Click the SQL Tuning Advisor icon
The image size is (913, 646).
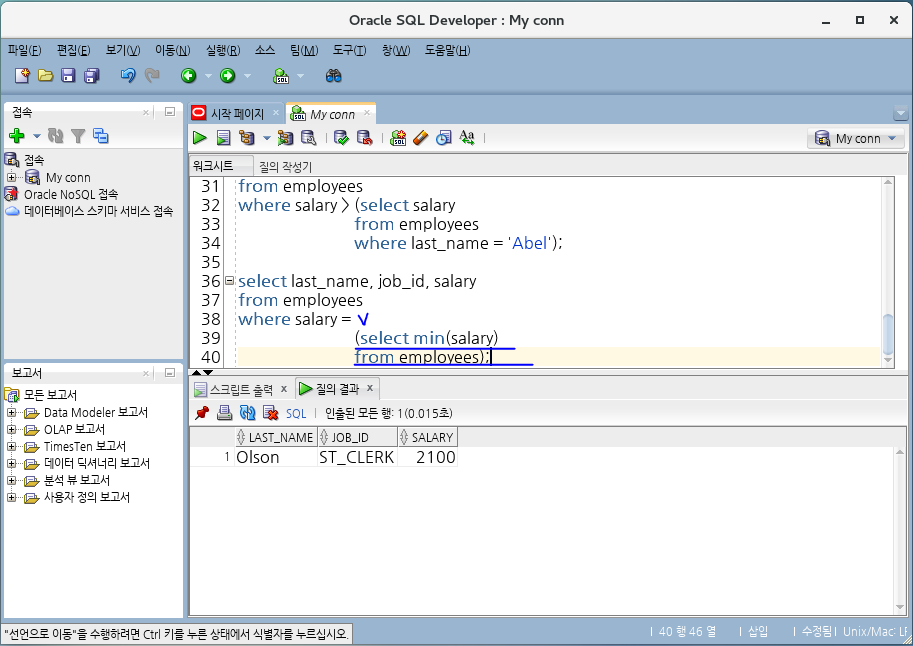point(309,137)
